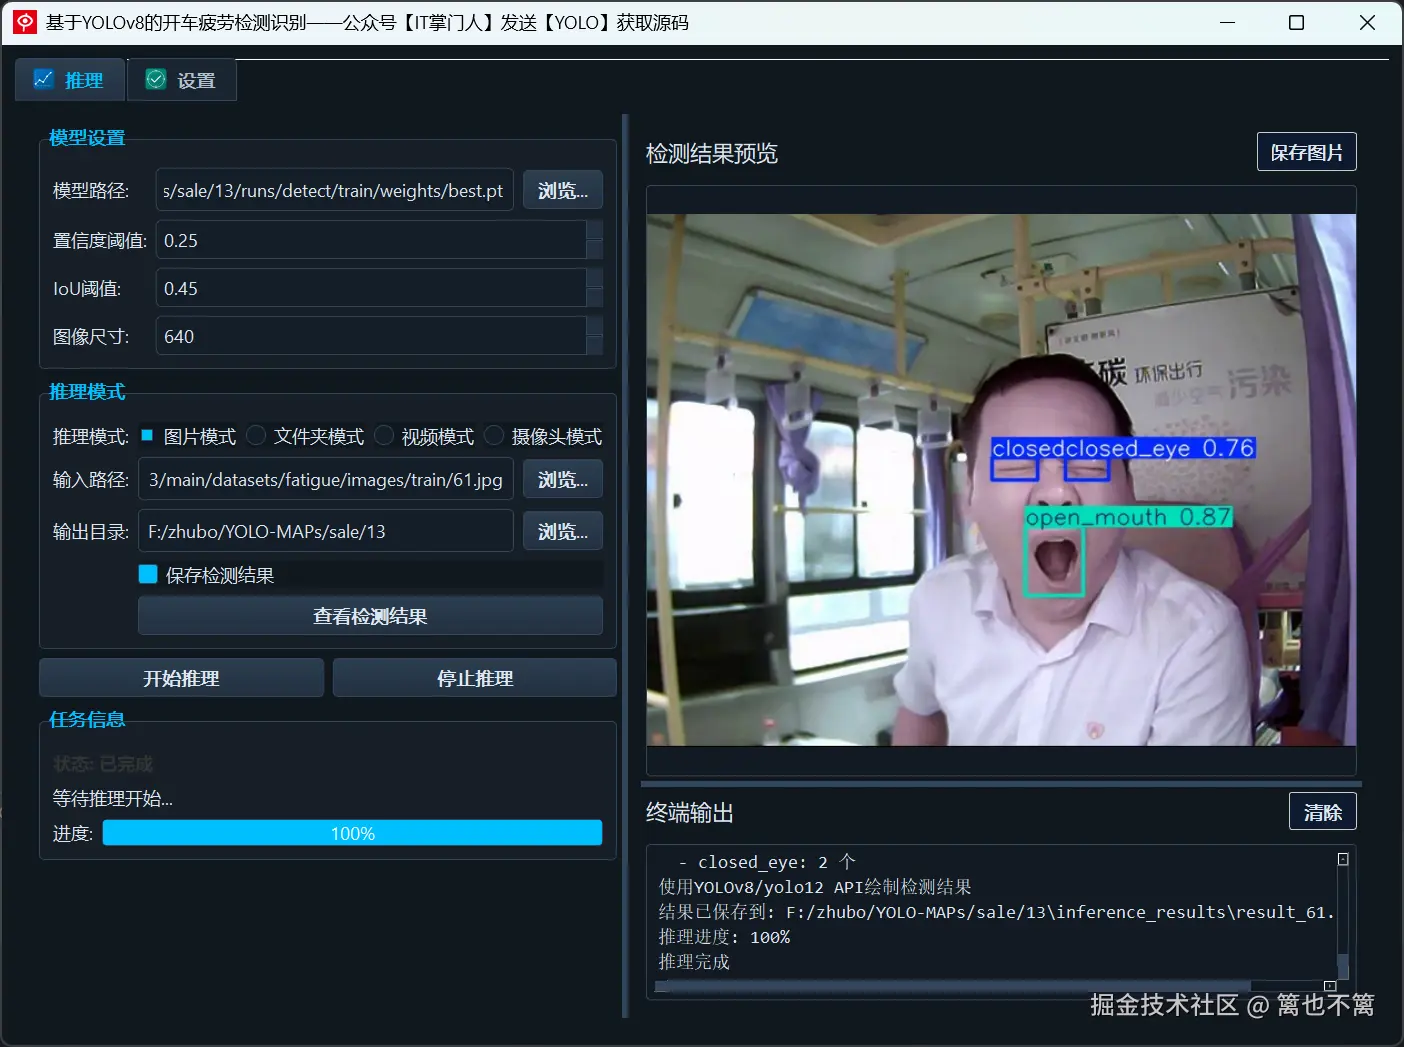Click the 终端输出 heading

coord(690,812)
